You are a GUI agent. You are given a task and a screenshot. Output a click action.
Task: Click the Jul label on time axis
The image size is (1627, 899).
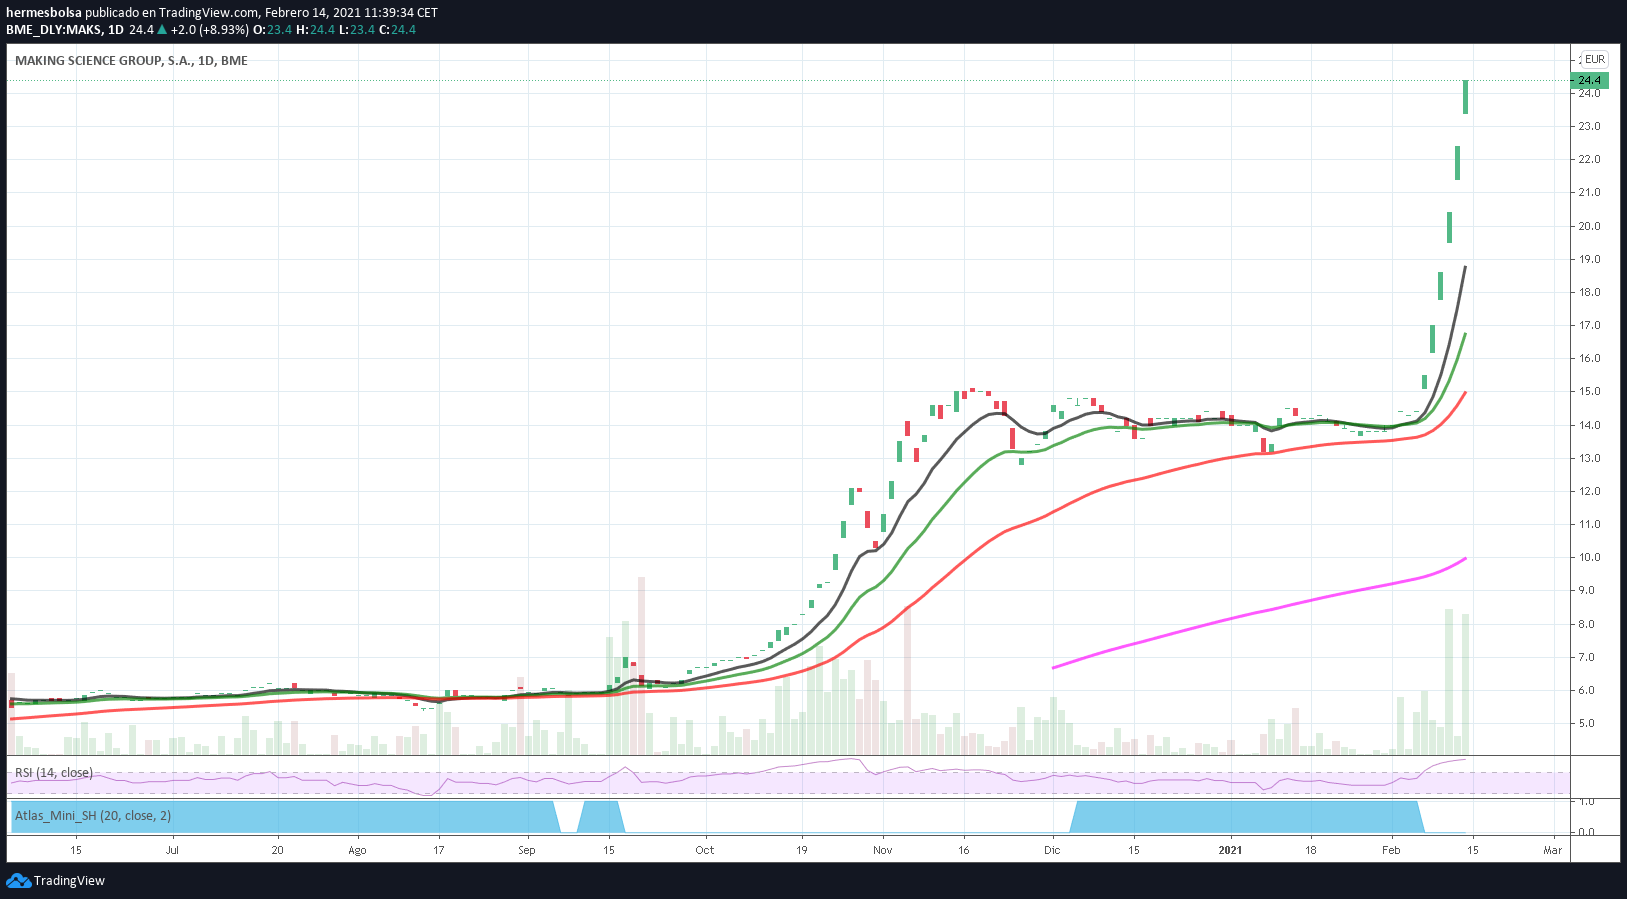[x=172, y=850]
